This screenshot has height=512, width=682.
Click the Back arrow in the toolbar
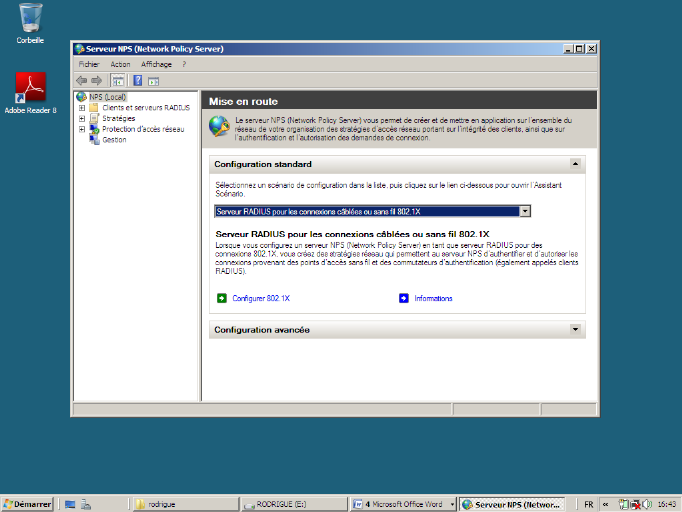coord(82,80)
